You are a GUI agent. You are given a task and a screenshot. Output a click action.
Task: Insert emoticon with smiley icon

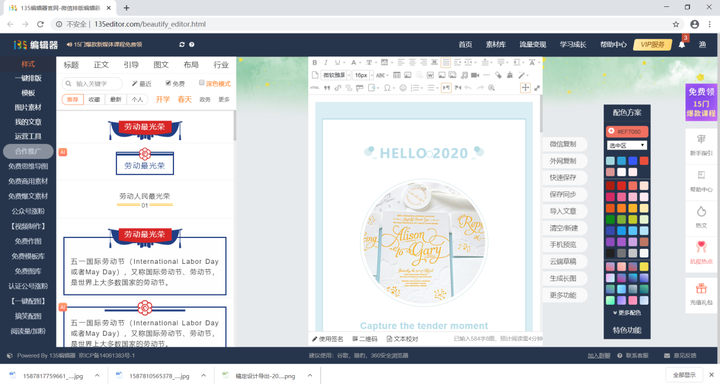(x=403, y=88)
